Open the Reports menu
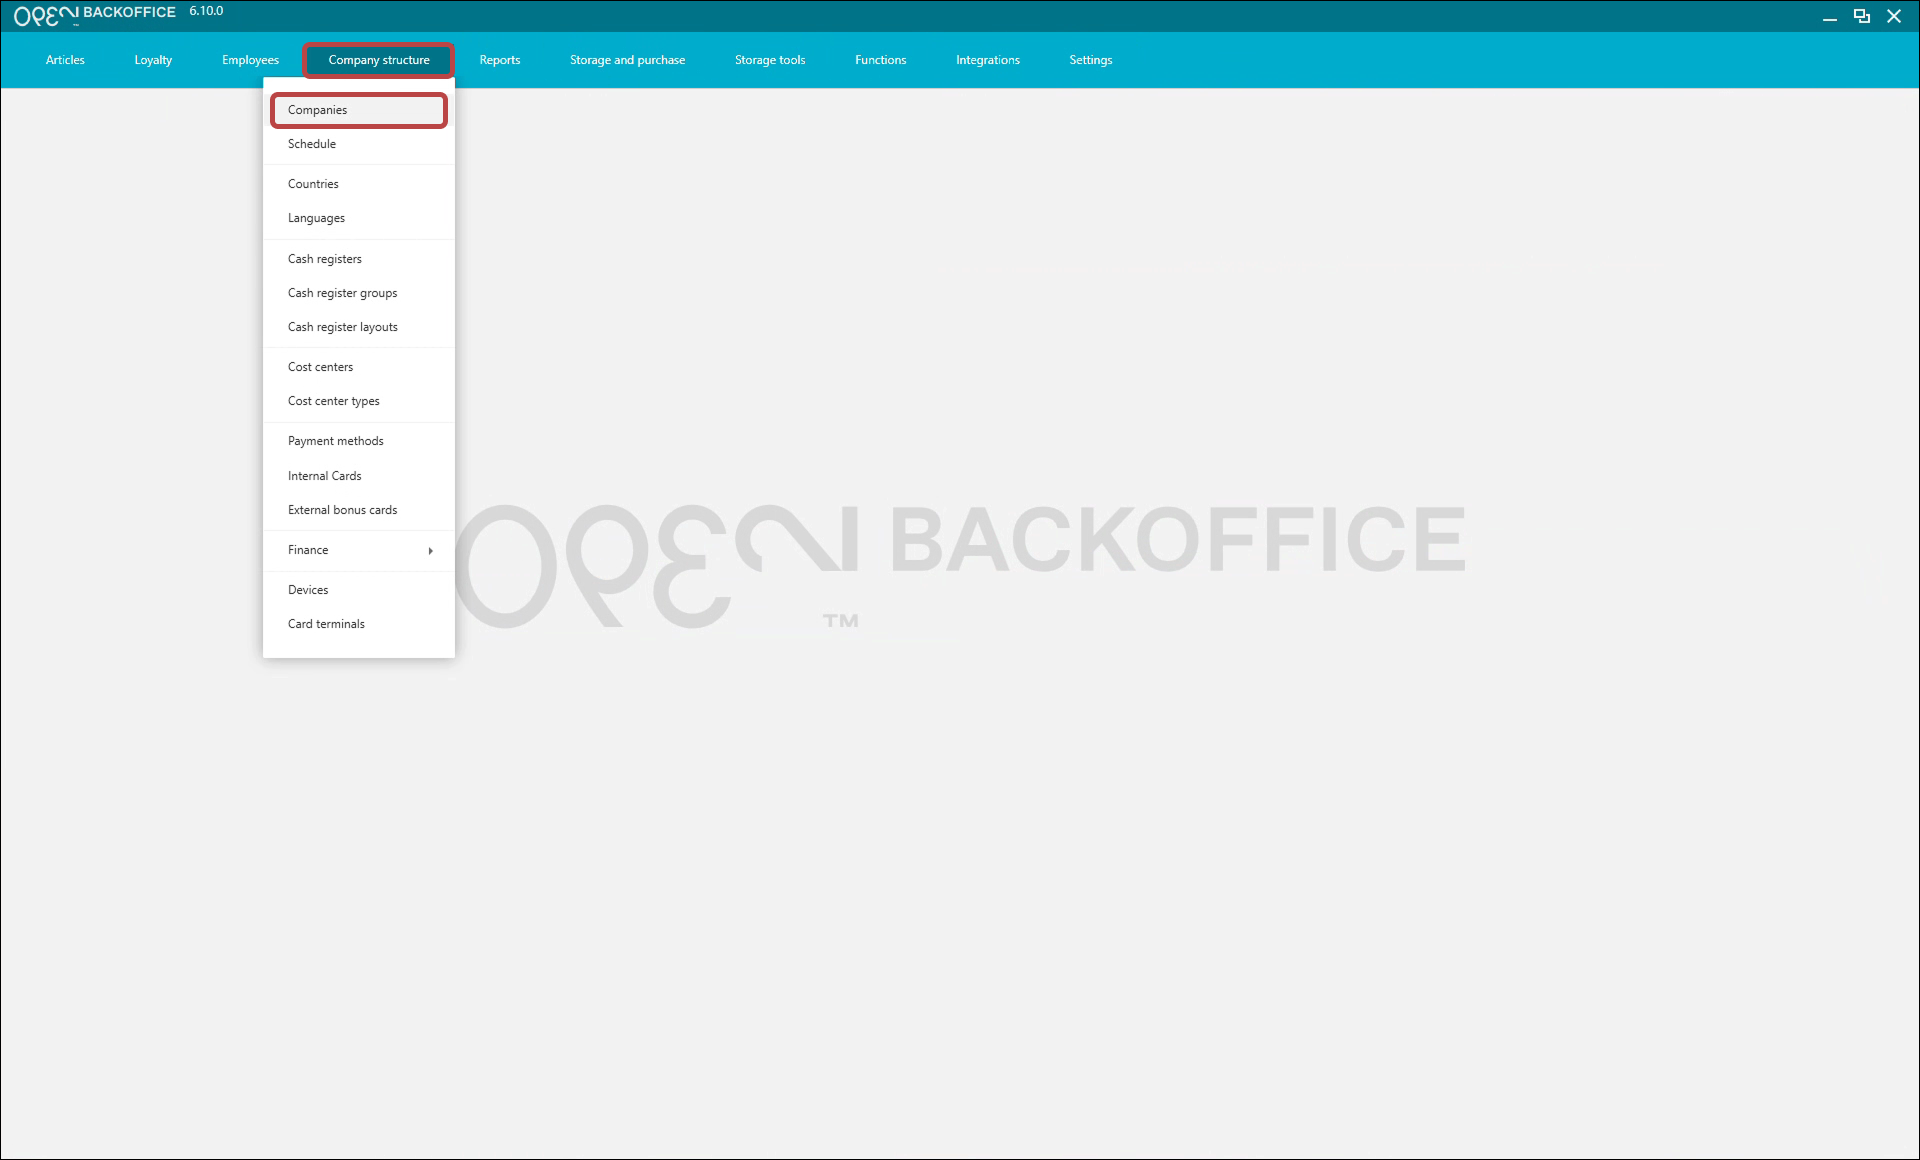This screenshot has height=1160, width=1920. (x=500, y=60)
